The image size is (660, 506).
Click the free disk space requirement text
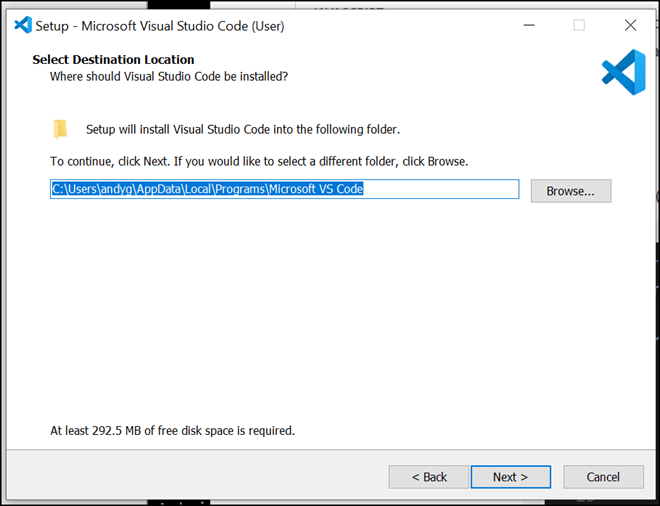tap(172, 431)
